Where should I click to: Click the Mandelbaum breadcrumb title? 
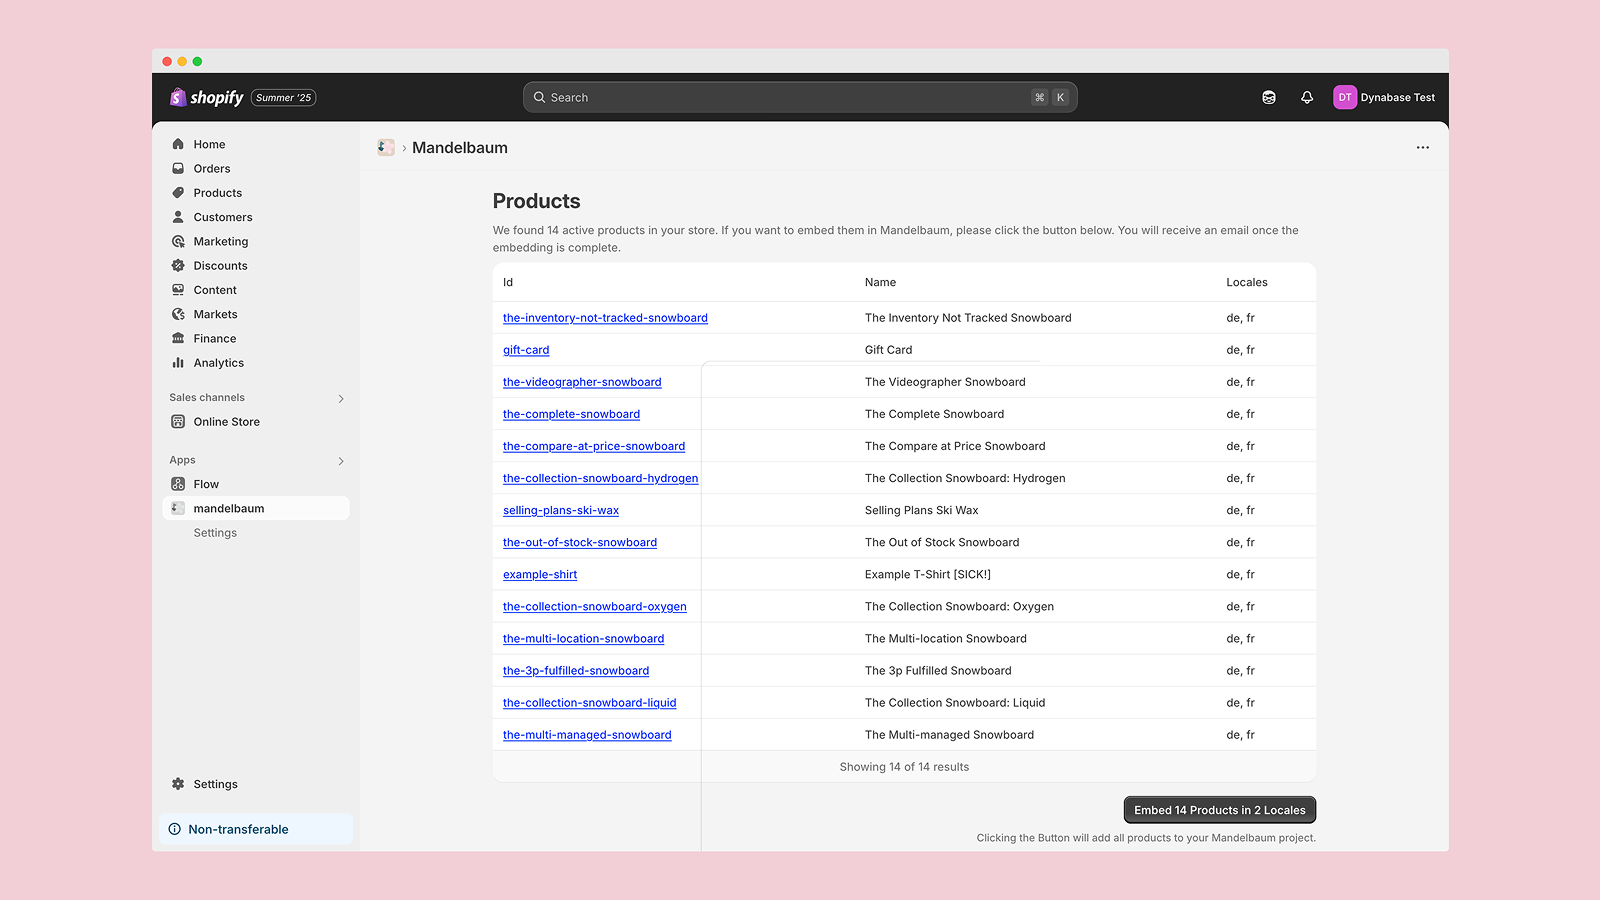pyautogui.click(x=460, y=148)
